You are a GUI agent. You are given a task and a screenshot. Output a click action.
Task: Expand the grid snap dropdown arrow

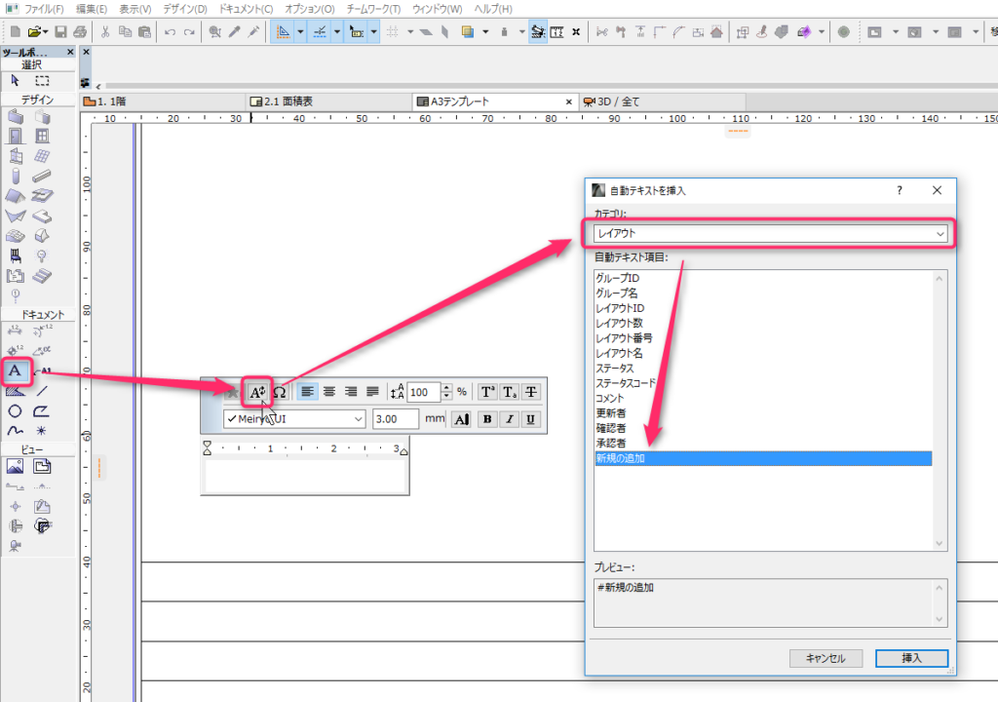pos(410,32)
